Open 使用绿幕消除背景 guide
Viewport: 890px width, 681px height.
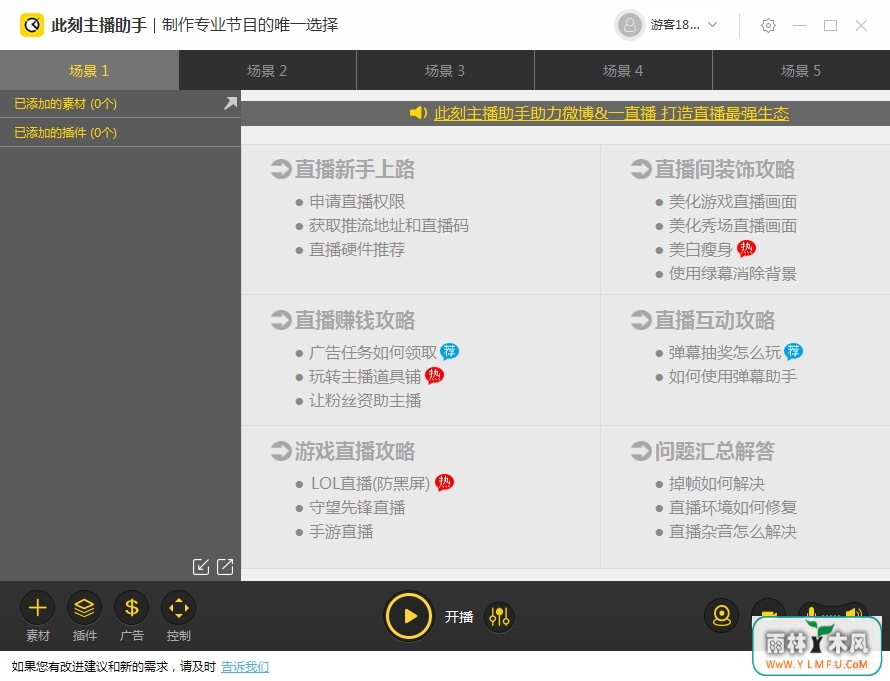click(733, 273)
